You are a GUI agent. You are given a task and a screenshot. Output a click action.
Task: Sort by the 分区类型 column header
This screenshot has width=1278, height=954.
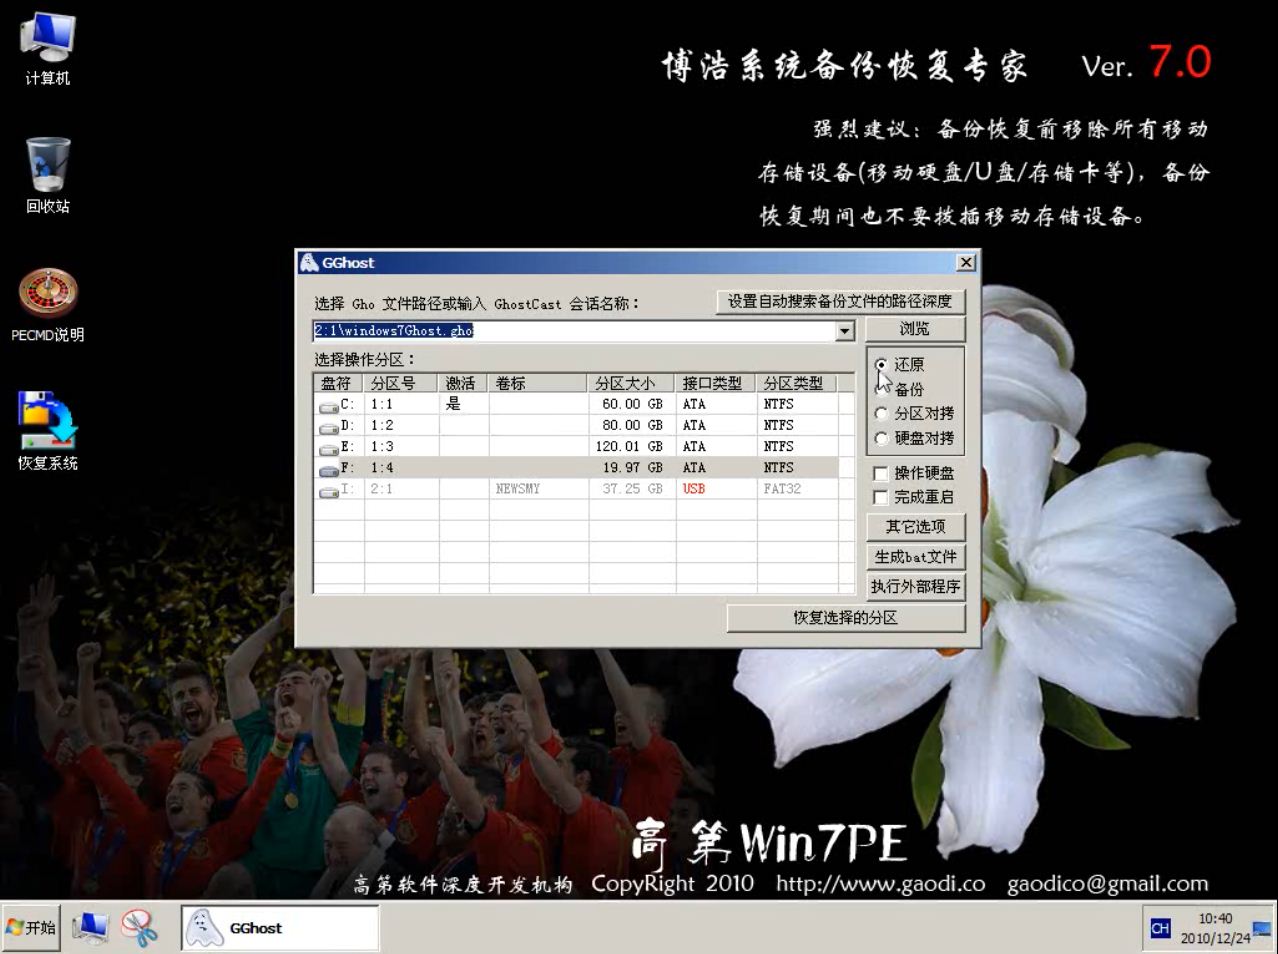tap(797, 383)
